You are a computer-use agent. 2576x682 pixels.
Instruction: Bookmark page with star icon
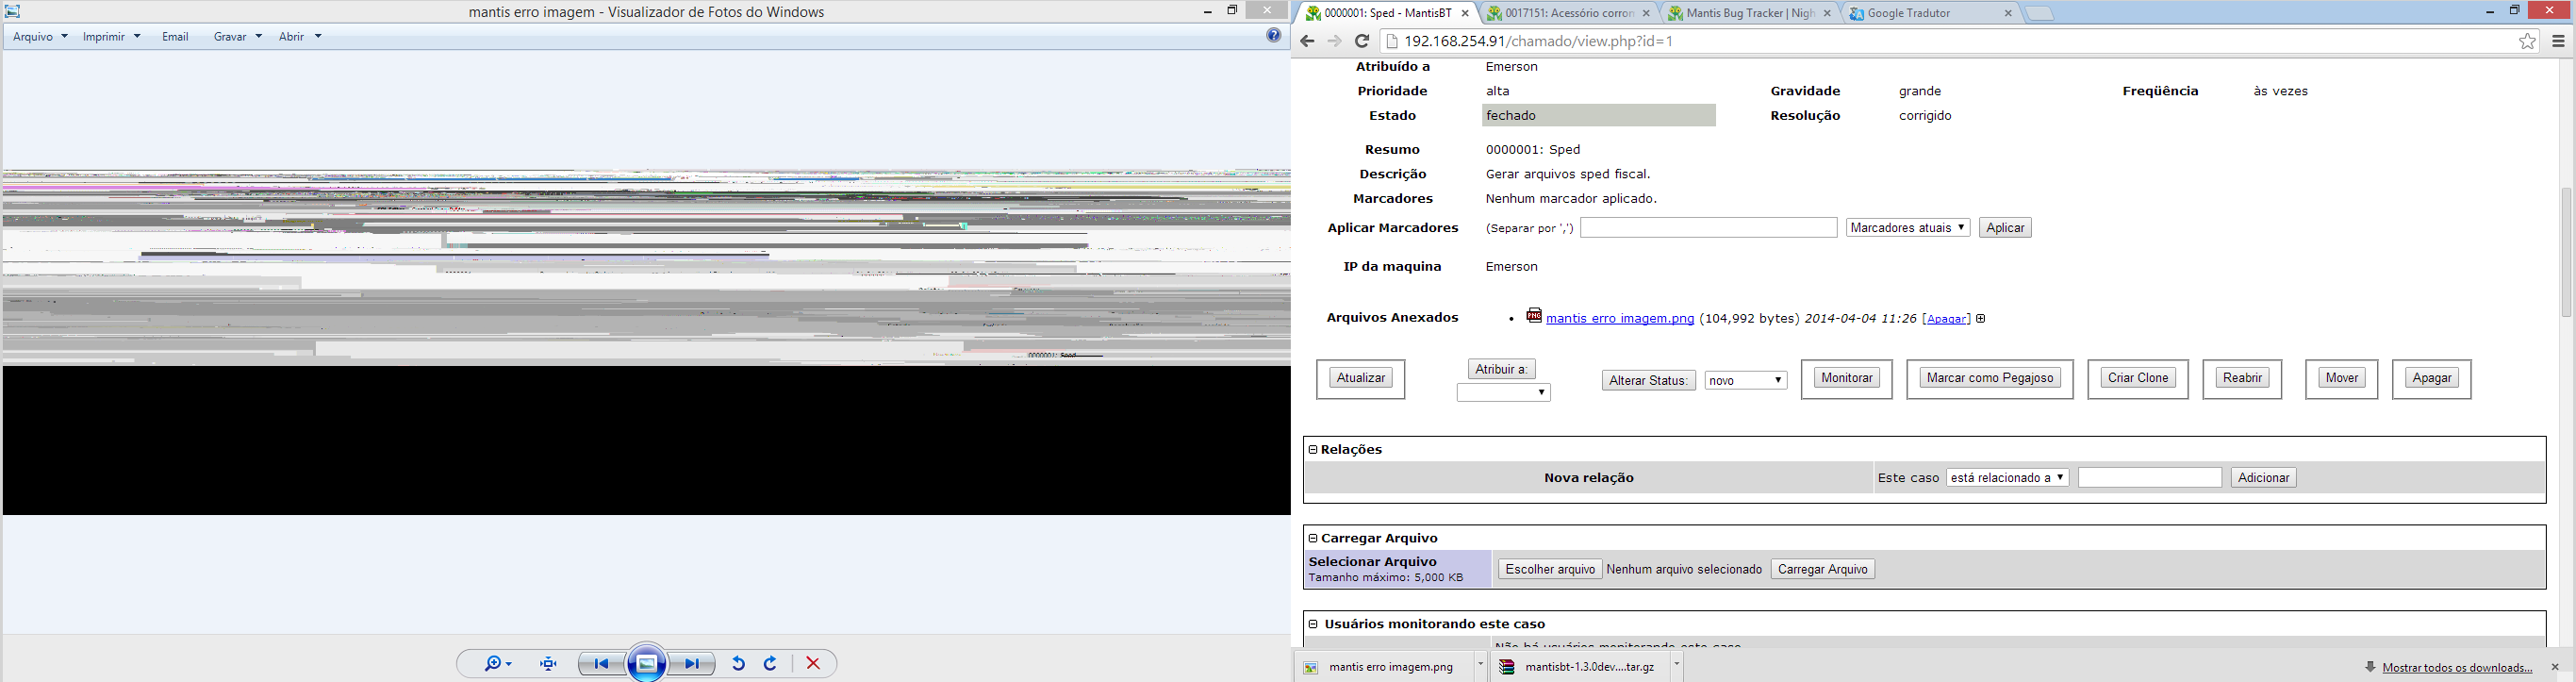click(2527, 41)
